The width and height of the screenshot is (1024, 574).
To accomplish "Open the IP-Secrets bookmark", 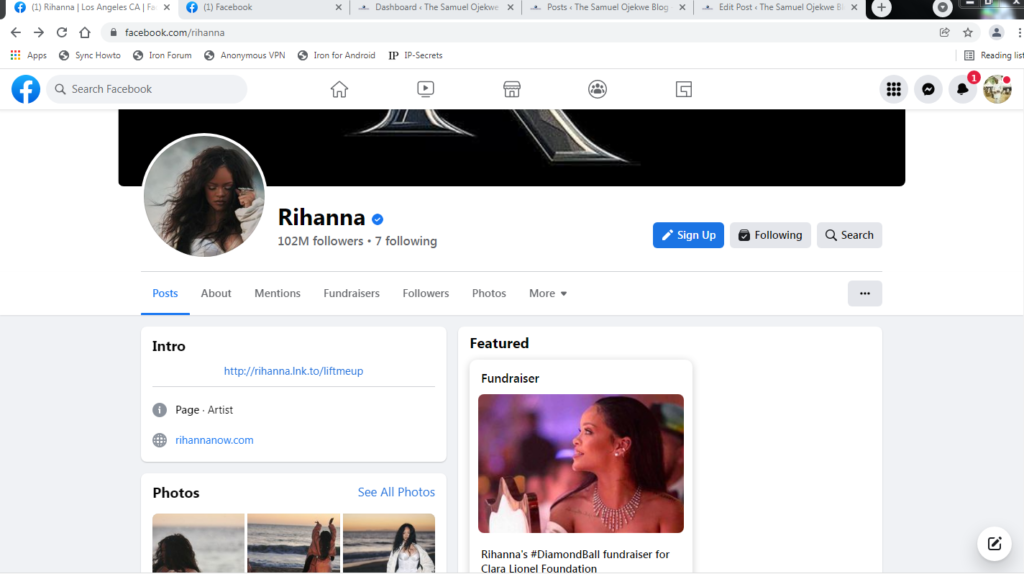I will (x=416, y=56).
